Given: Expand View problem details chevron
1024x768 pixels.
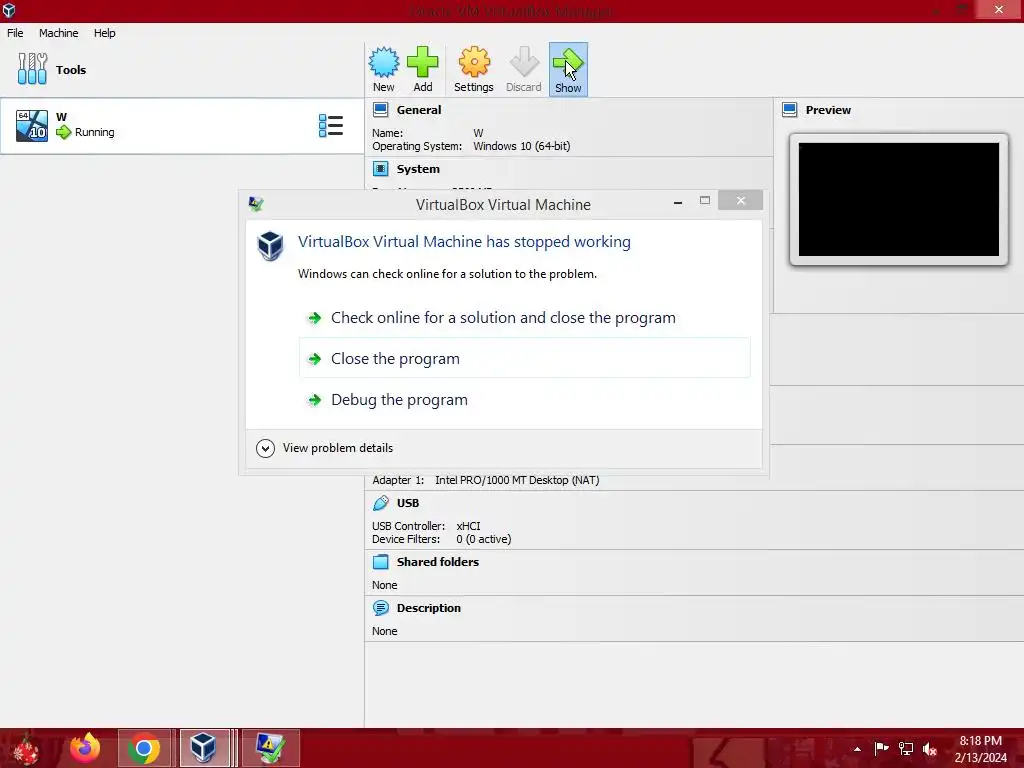Looking at the screenshot, I should tap(265, 448).
